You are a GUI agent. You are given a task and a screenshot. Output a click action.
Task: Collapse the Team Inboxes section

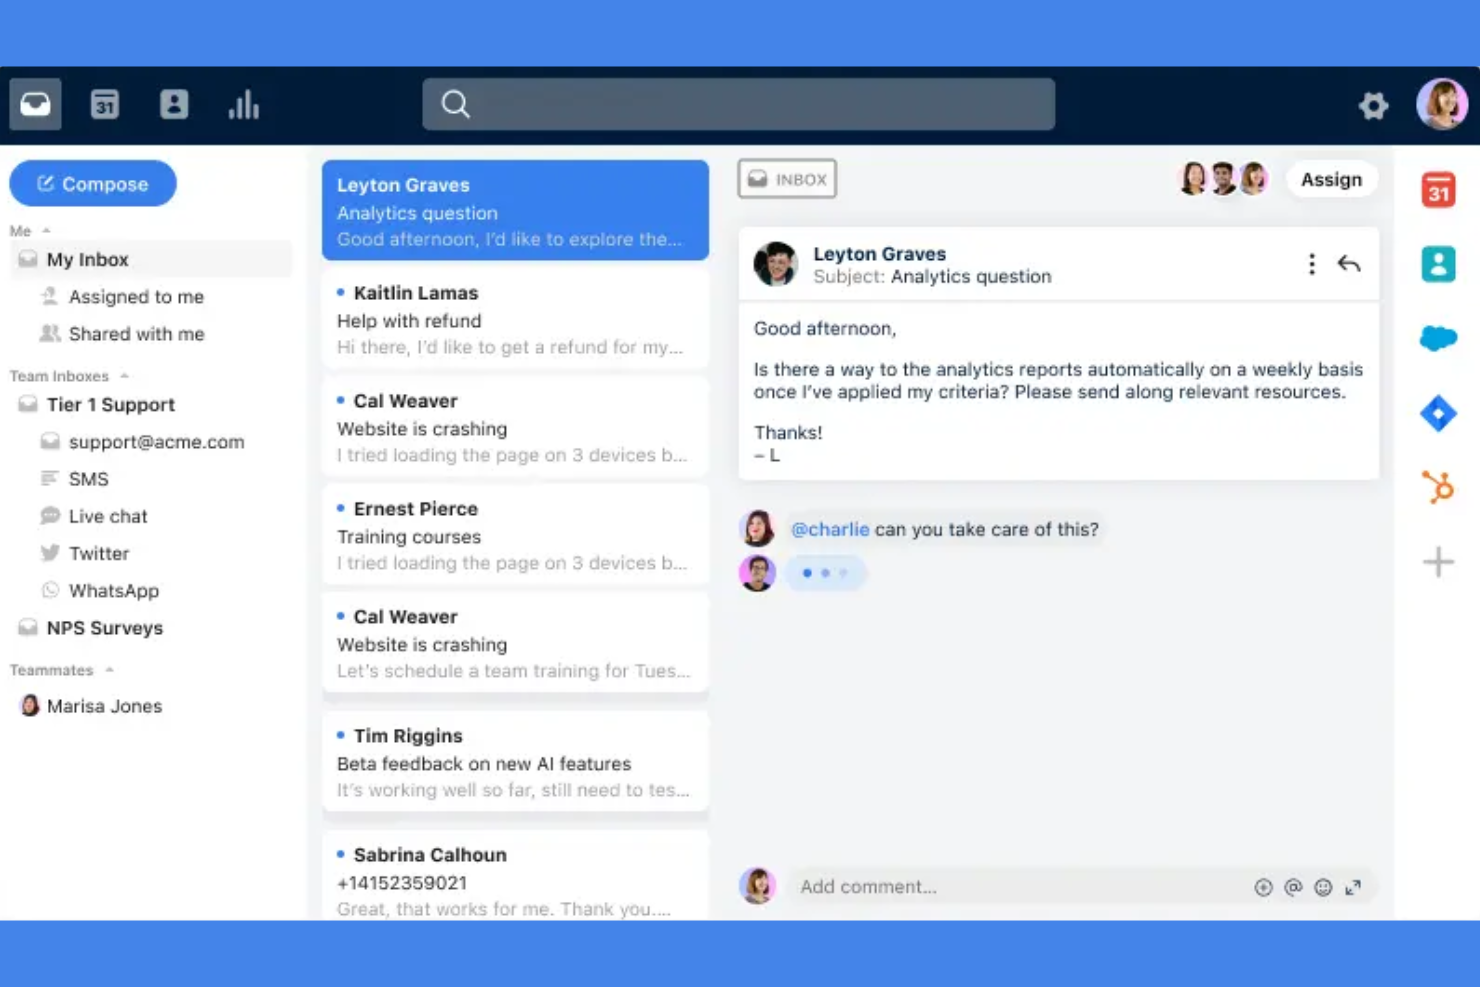(123, 375)
